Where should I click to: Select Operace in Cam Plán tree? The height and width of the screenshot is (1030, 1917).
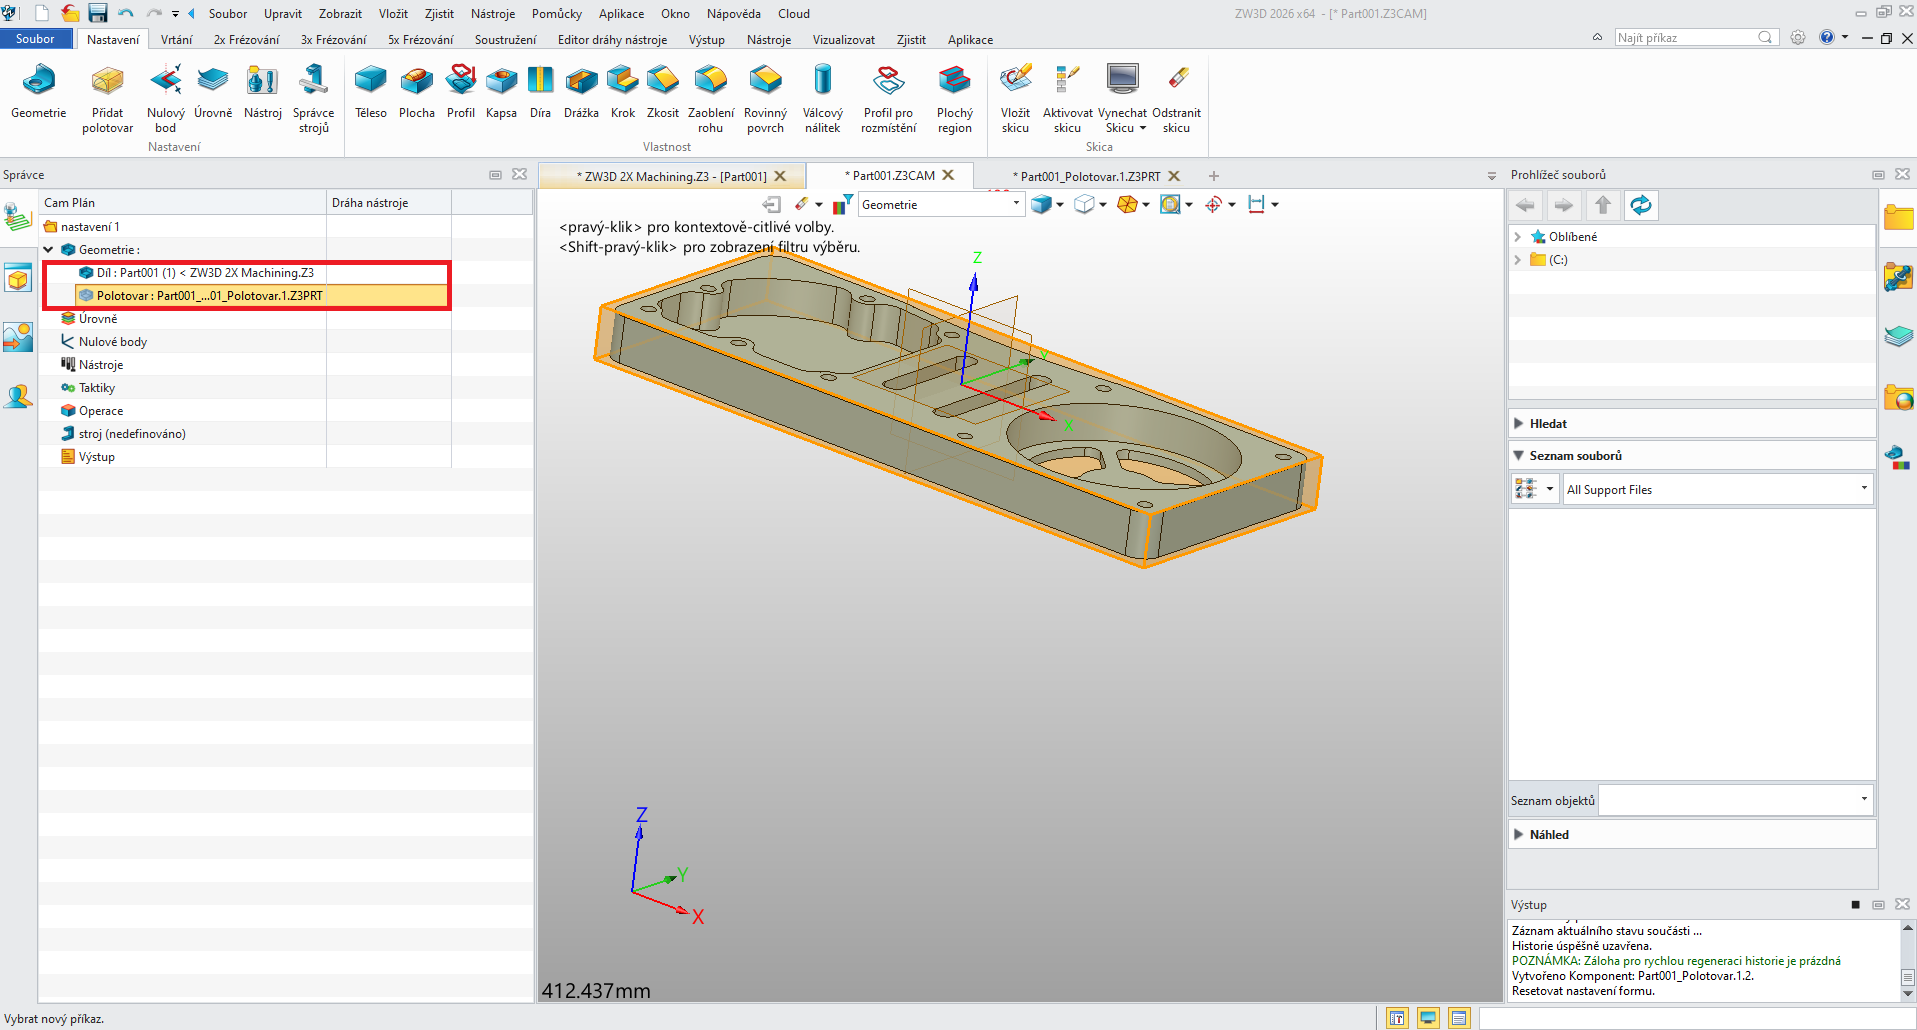coord(100,411)
